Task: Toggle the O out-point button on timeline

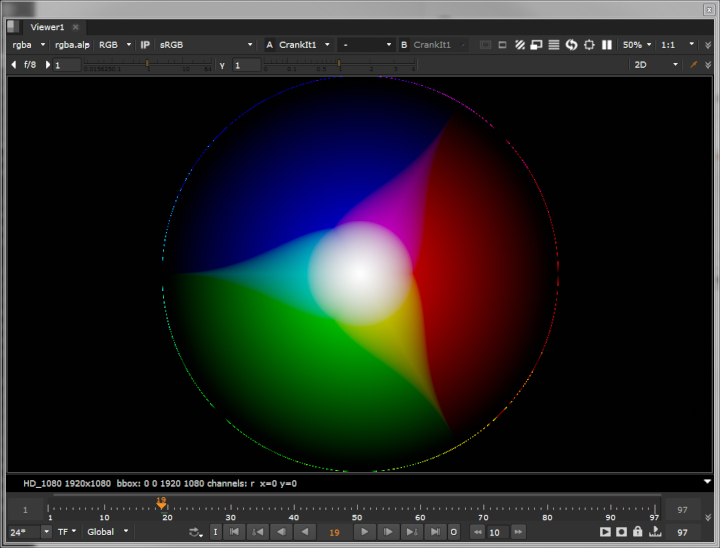Action: pyautogui.click(x=453, y=532)
